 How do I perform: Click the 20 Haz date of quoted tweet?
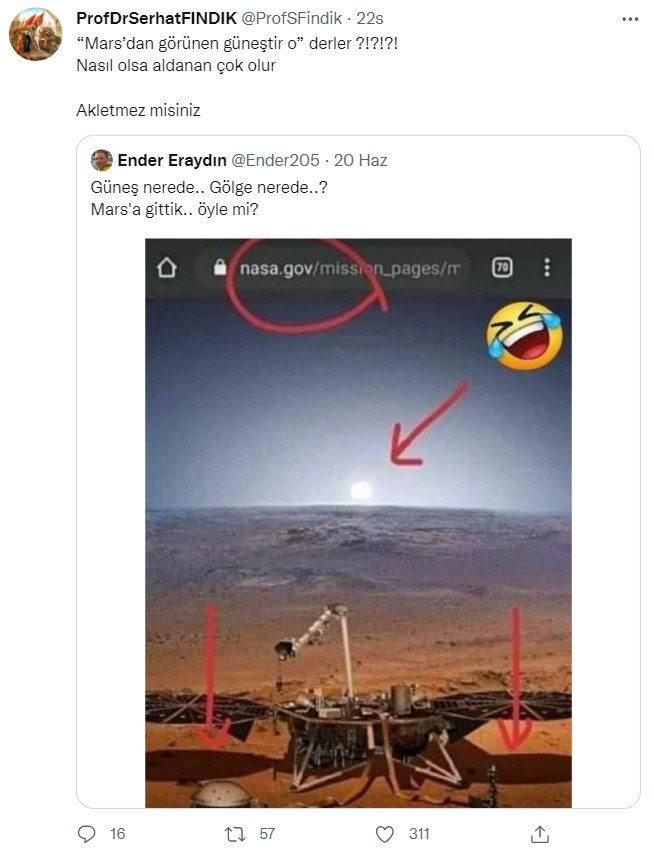(x=361, y=160)
